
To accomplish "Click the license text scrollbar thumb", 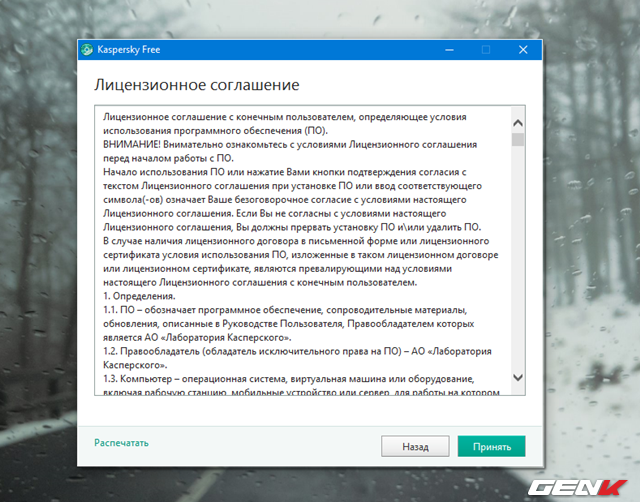I will click(517, 137).
